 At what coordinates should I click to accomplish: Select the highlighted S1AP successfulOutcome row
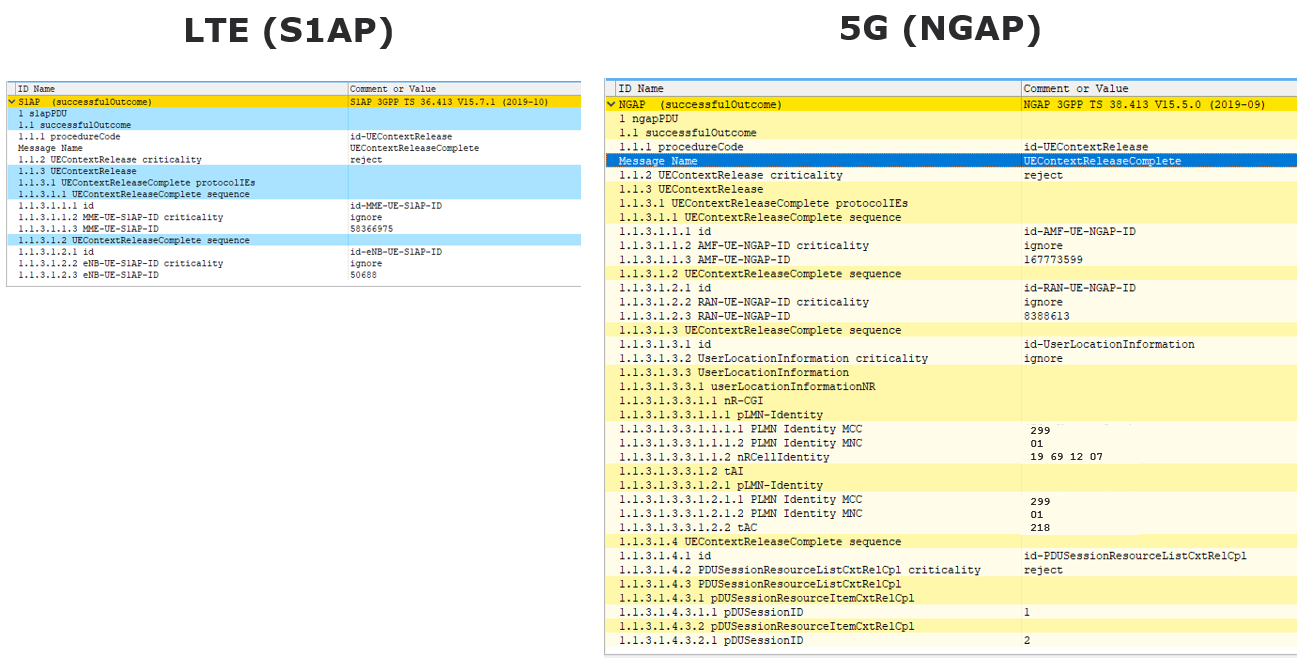(150, 101)
